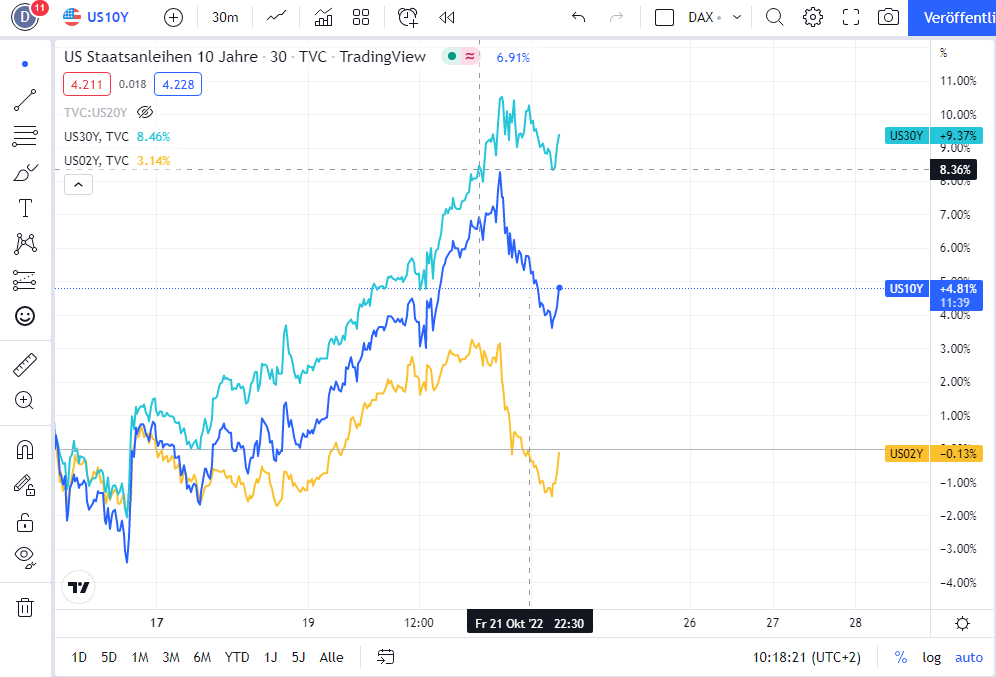
Task: Click the 10:18:21 (UTC+2) timezone clock
Action: pos(806,657)
